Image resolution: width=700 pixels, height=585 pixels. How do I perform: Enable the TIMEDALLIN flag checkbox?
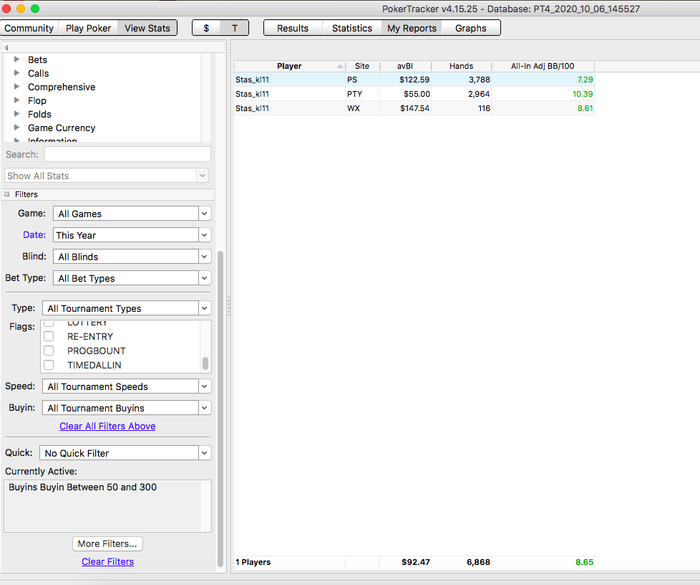(49, 365)
